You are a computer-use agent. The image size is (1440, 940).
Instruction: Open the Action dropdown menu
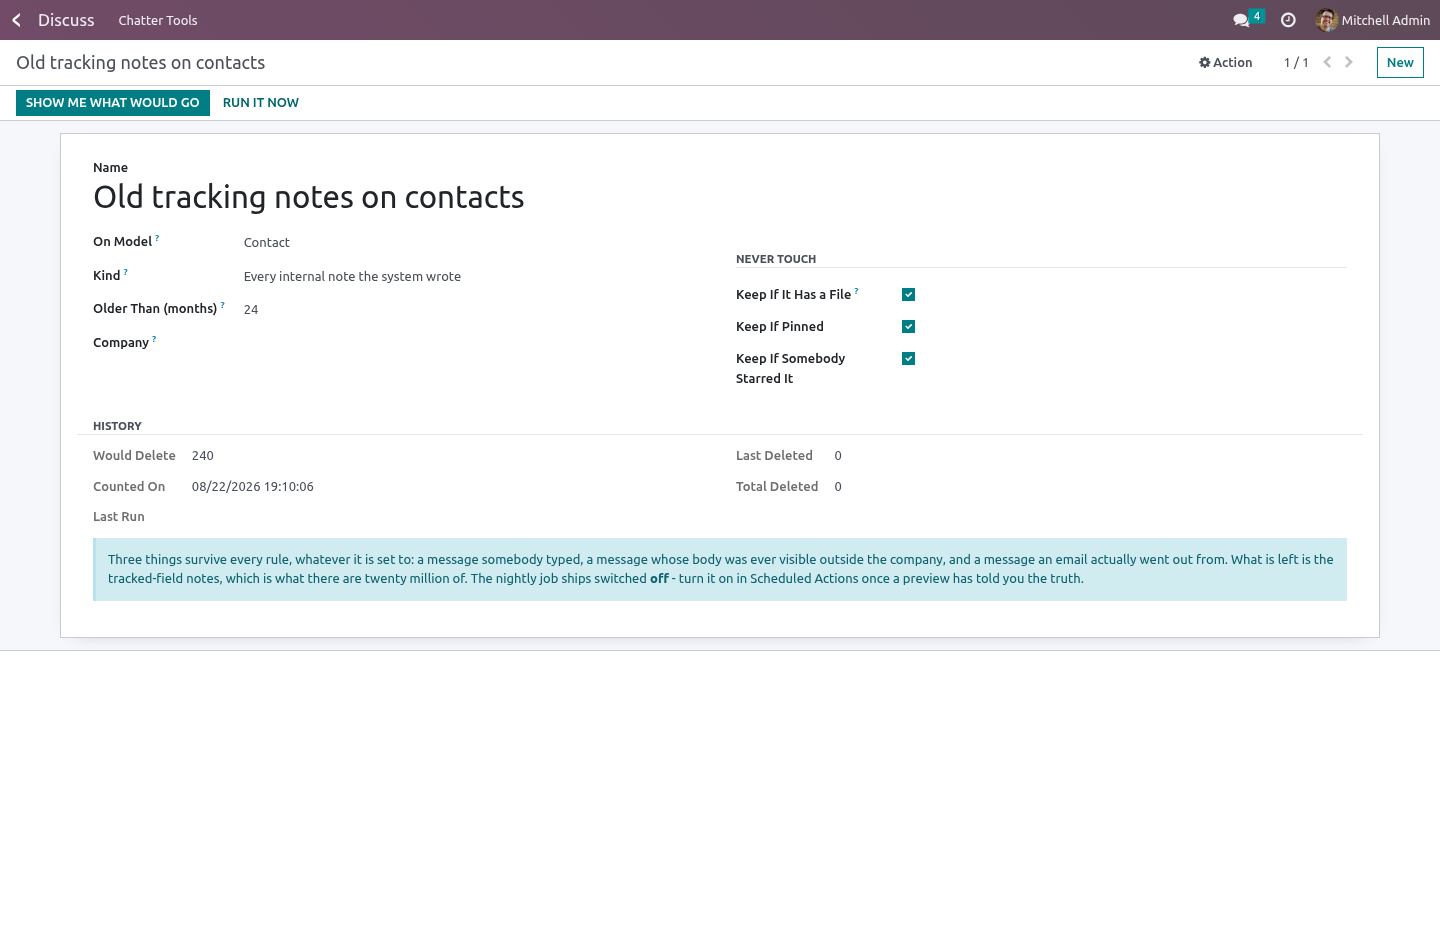1225,62
